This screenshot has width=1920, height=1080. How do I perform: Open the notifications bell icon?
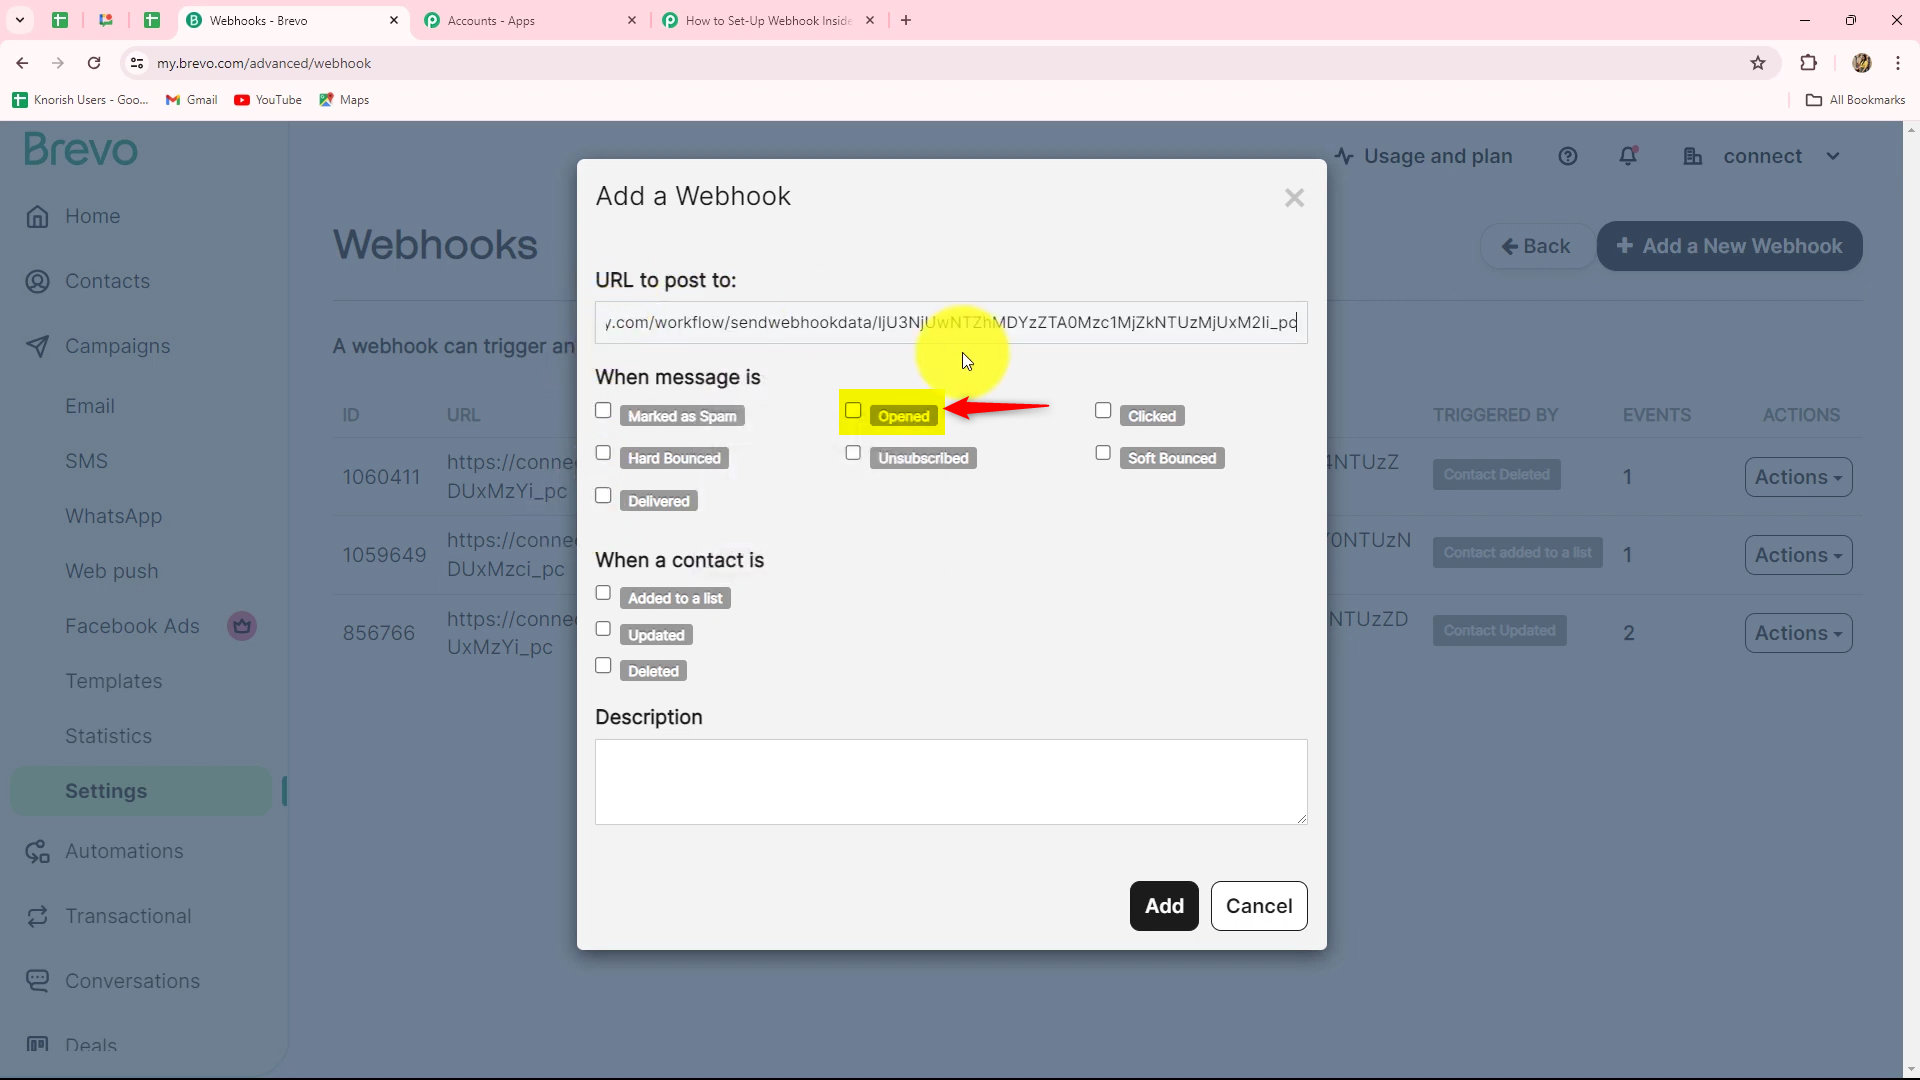(1628, 156)
